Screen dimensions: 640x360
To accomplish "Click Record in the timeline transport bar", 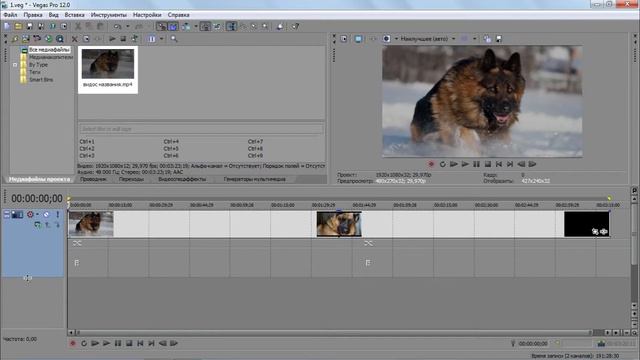I will [x=73, y=343].
